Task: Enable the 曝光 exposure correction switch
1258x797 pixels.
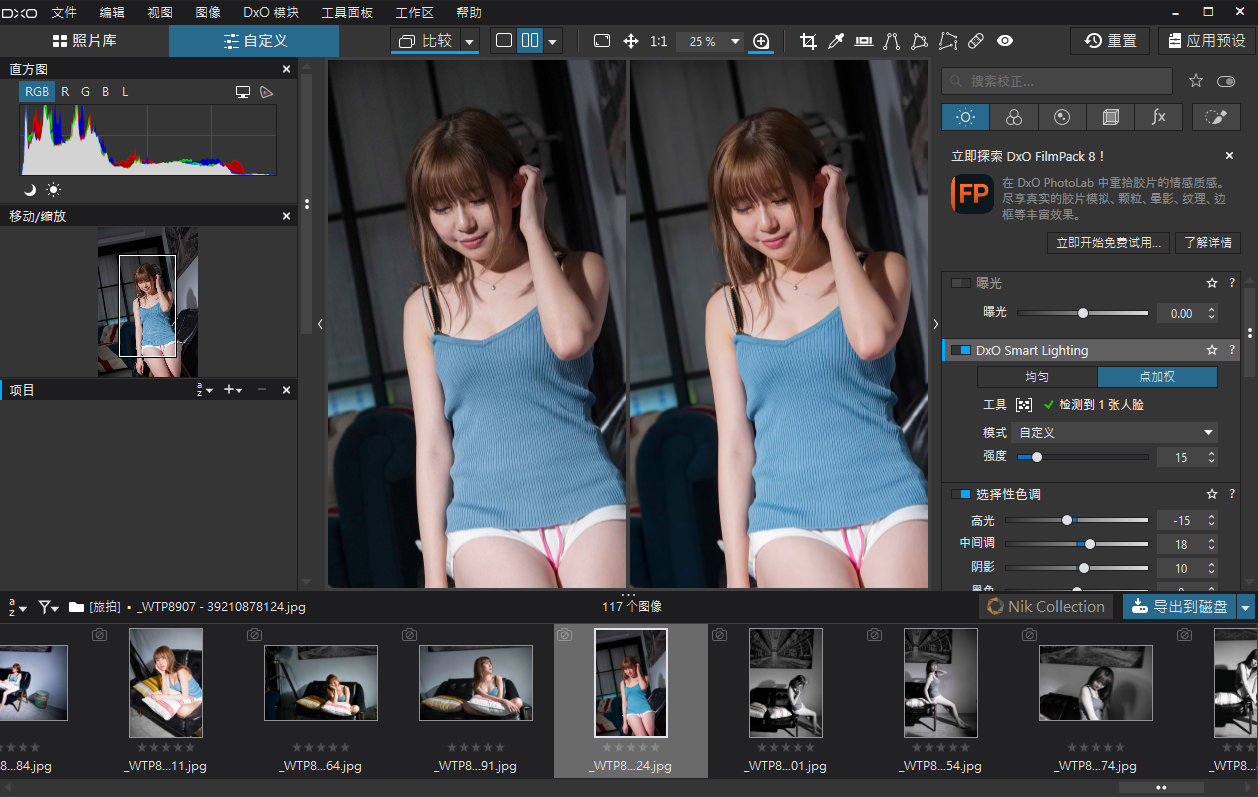Action: point(961,284)
